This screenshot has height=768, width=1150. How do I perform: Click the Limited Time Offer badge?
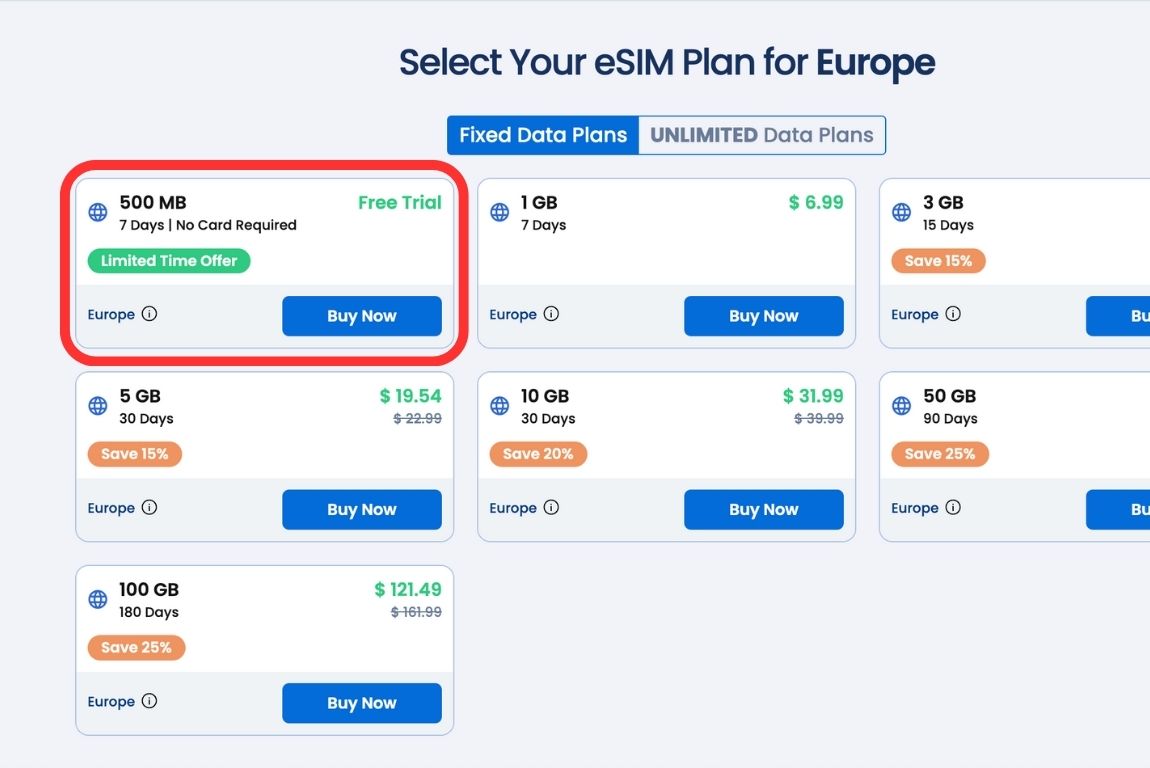point(168,261)
